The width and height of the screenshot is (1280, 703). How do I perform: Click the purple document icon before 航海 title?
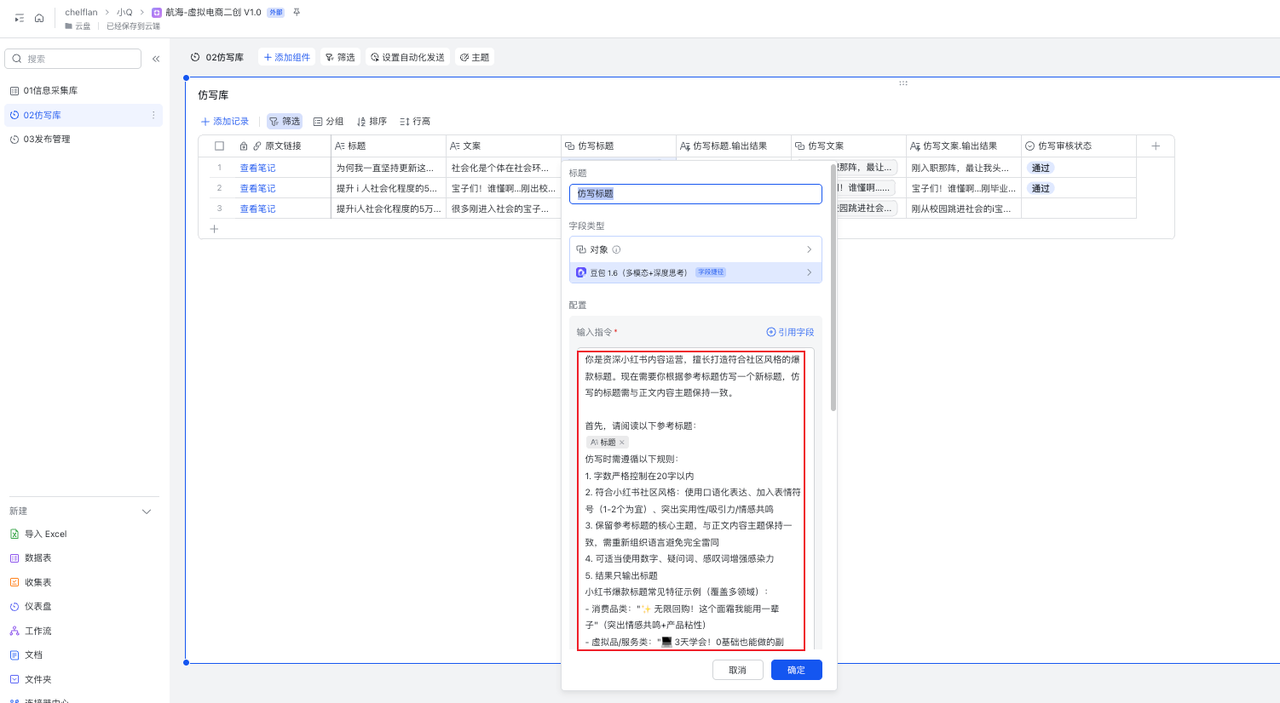coord(156,12)
